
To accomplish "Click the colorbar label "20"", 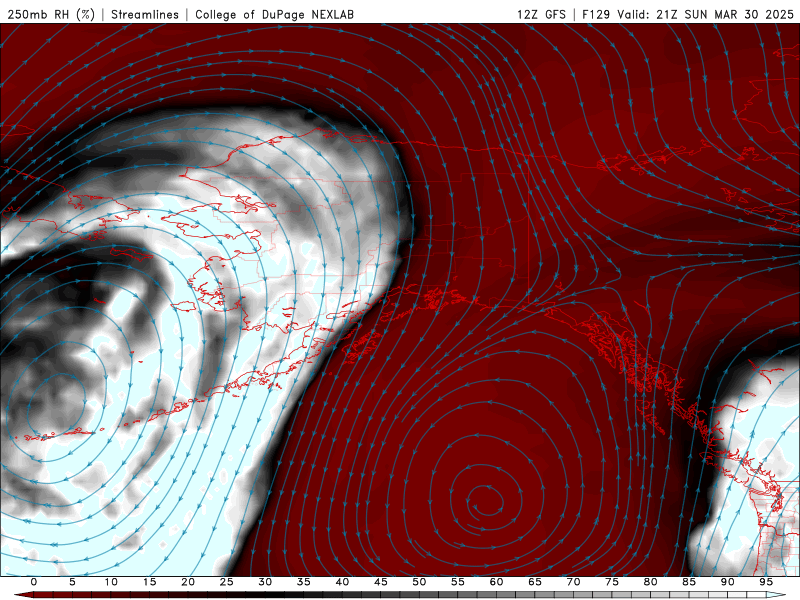I will [188, 582].
